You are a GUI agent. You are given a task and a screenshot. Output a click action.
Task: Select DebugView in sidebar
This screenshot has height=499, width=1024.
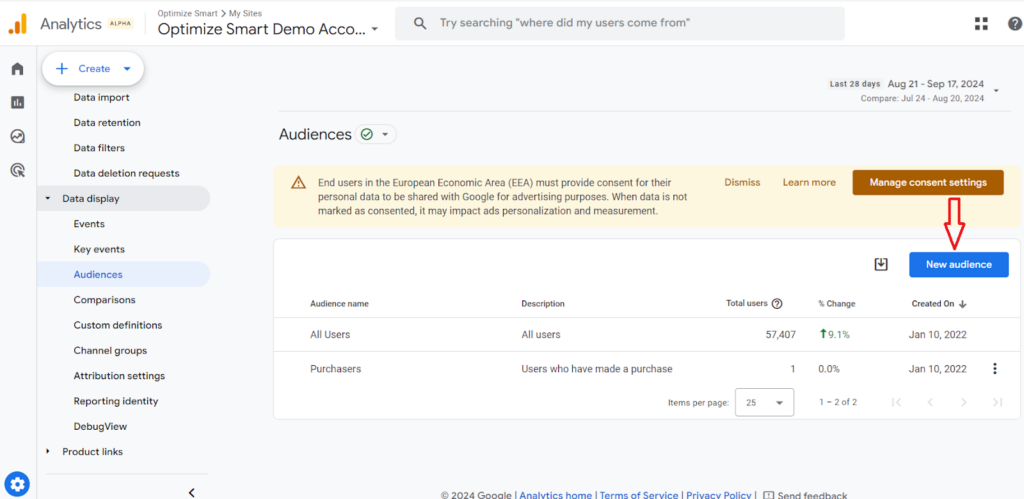[100, 427]
